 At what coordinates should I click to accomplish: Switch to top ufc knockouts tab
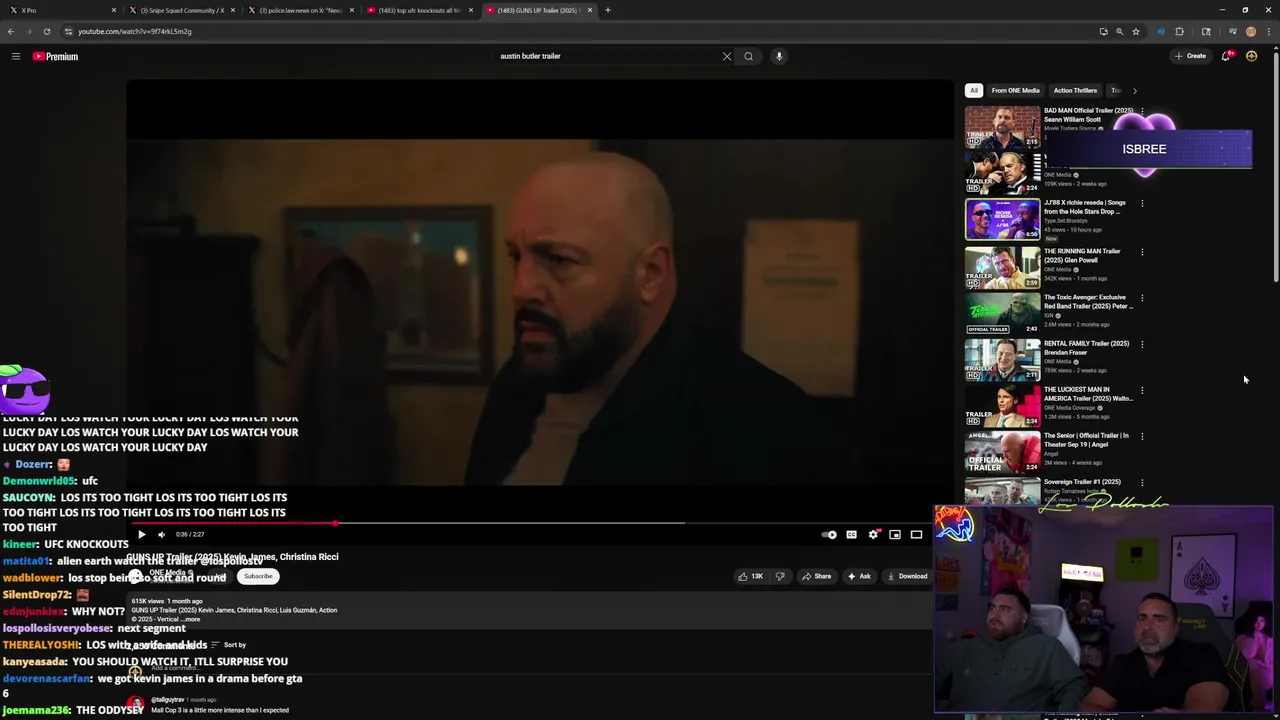[419, 10]
